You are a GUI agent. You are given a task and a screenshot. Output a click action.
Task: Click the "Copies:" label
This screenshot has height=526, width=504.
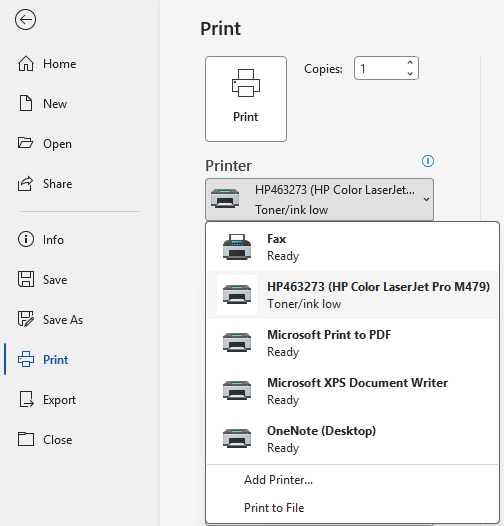(323, 69)
